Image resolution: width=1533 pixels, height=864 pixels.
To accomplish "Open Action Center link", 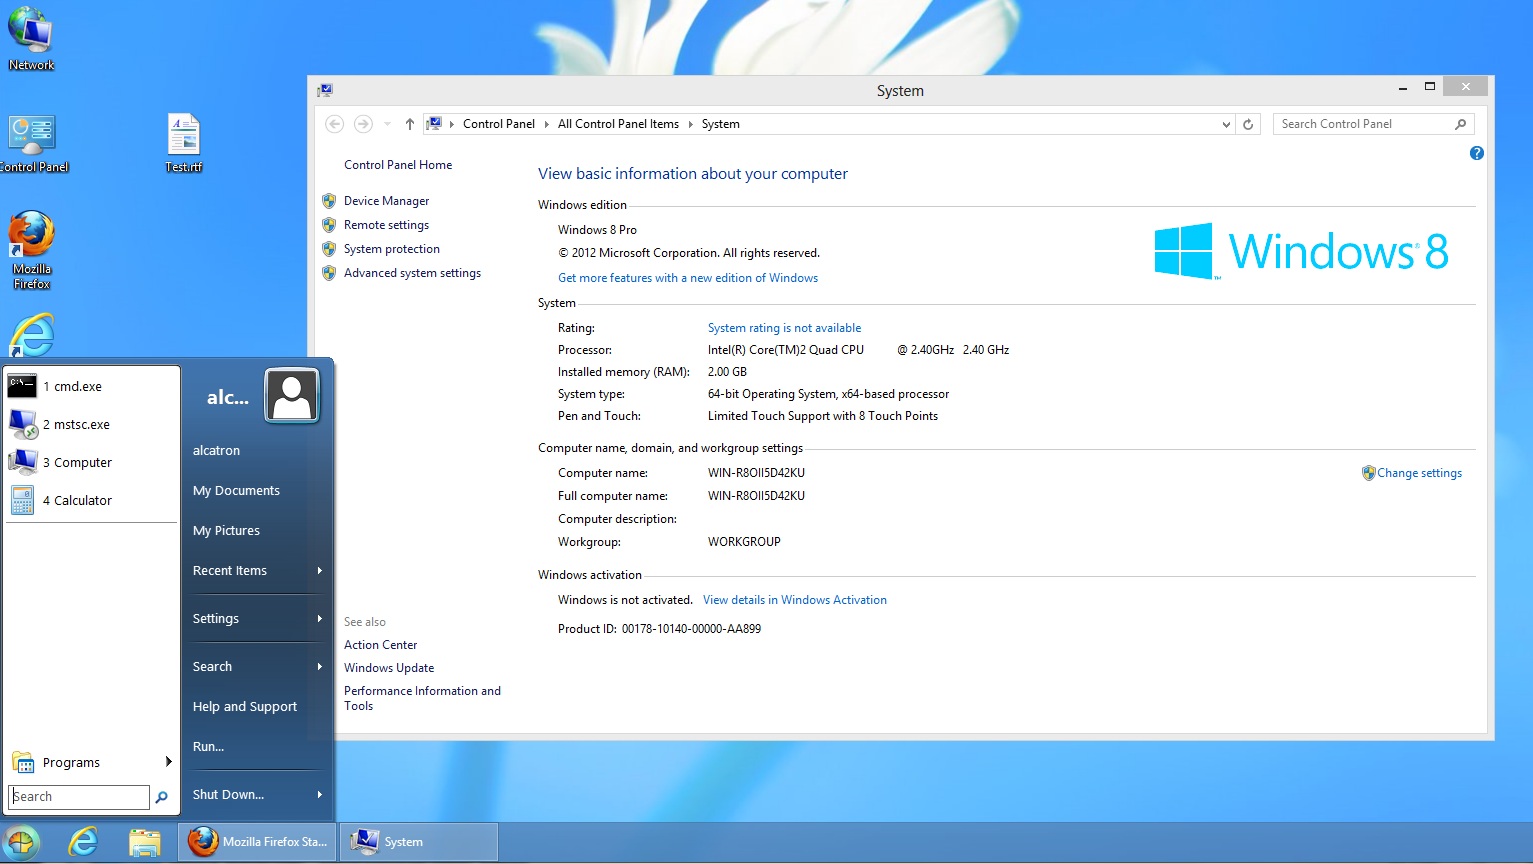I will click(380, 645).
